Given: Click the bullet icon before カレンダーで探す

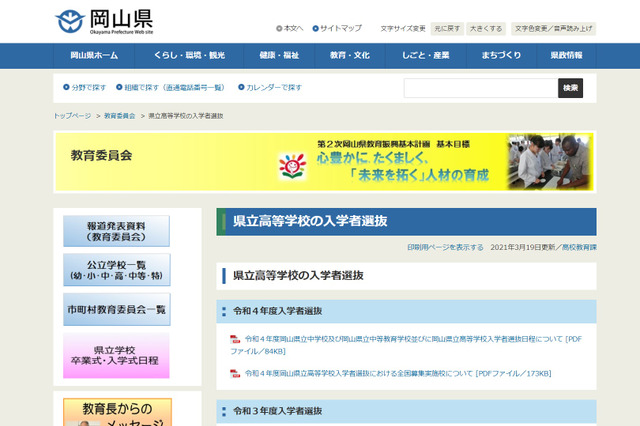Looking at the screenshot, I should click(241, 87).
